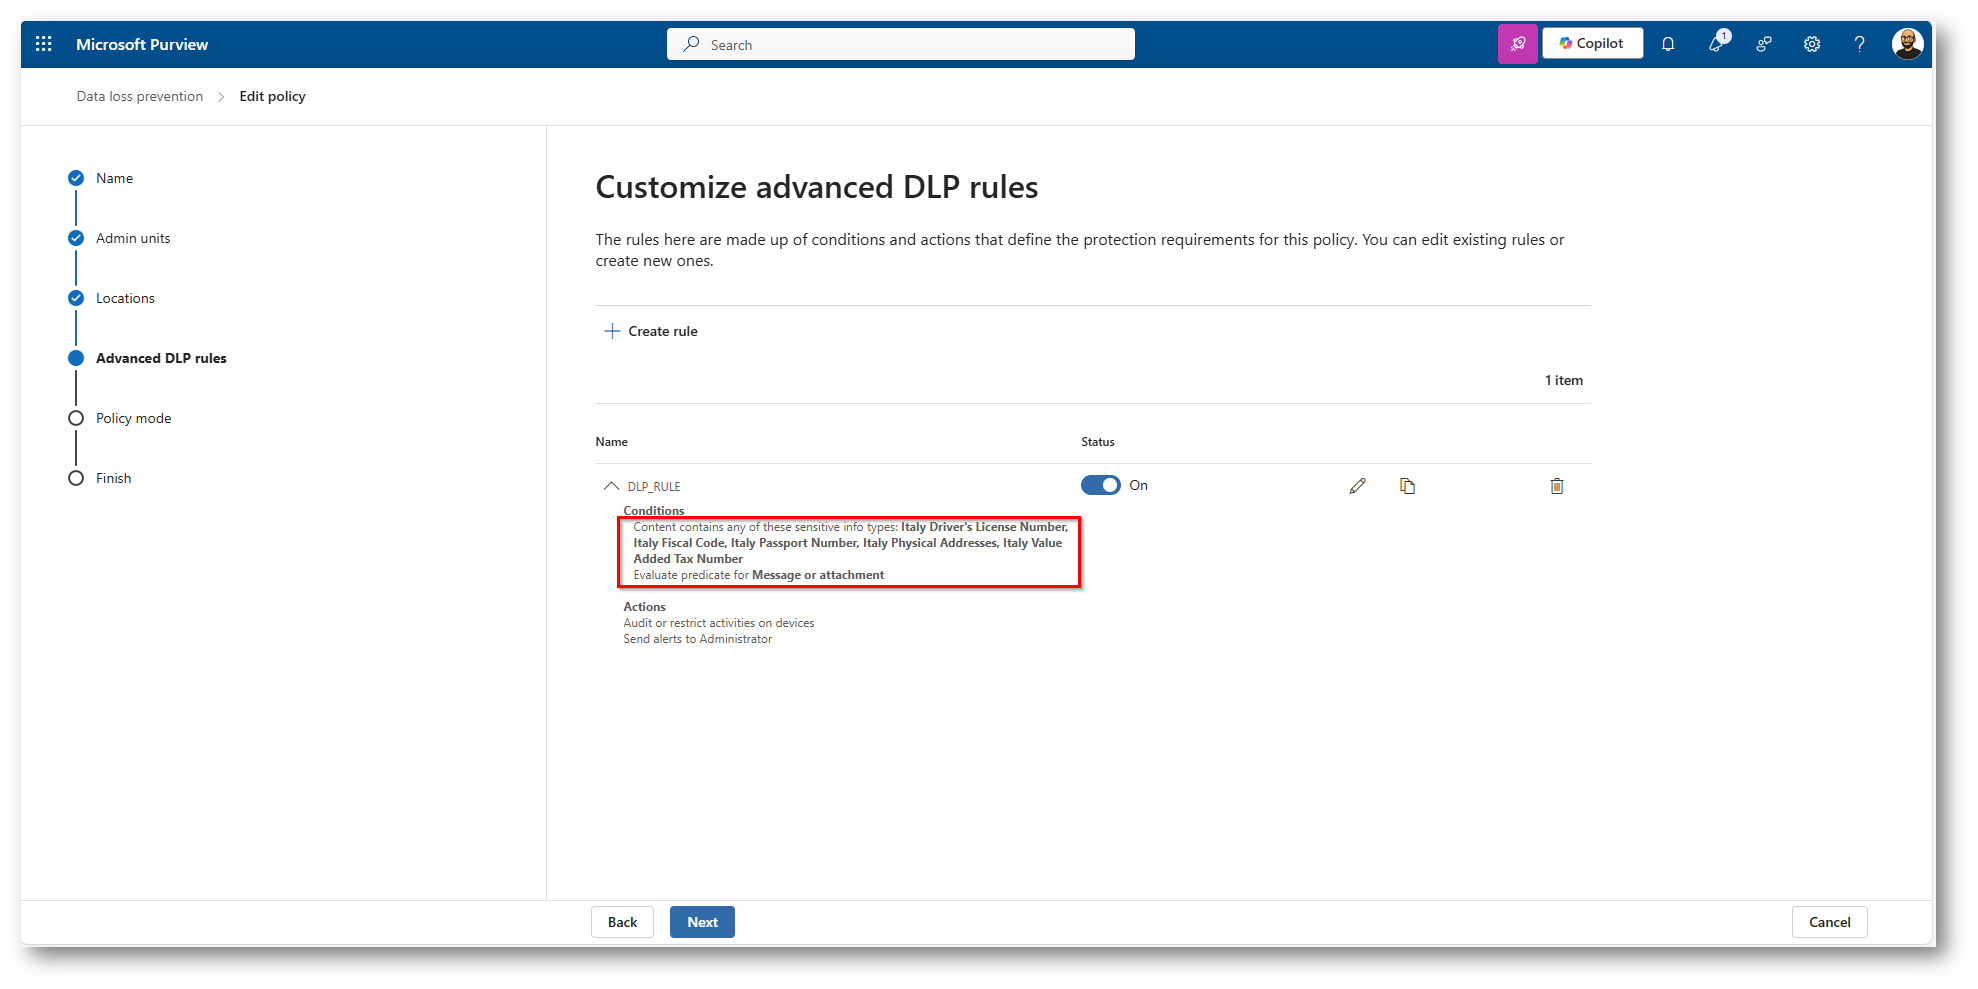Screen dimensions: 1978x989
Task: Open the Copilot button
Action: pyautogui.click(x=1592, y=44)
